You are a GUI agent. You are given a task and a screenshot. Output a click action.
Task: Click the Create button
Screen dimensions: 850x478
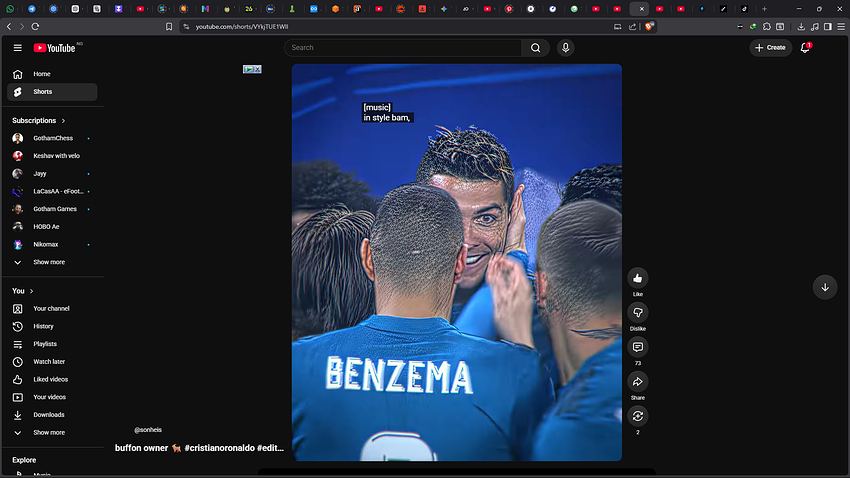coord(770,48)
